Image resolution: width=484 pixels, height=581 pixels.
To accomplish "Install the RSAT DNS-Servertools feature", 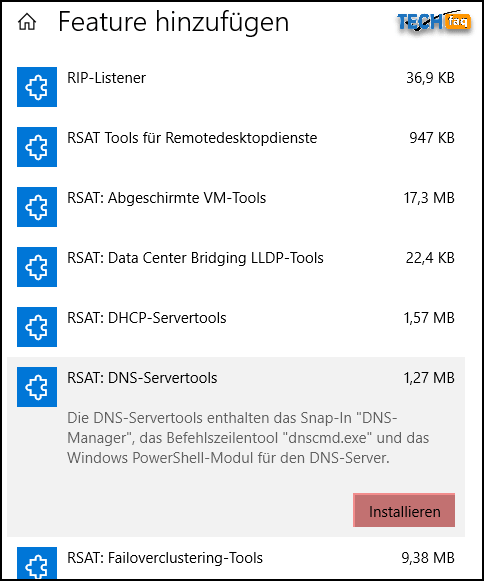I will 404,511.
